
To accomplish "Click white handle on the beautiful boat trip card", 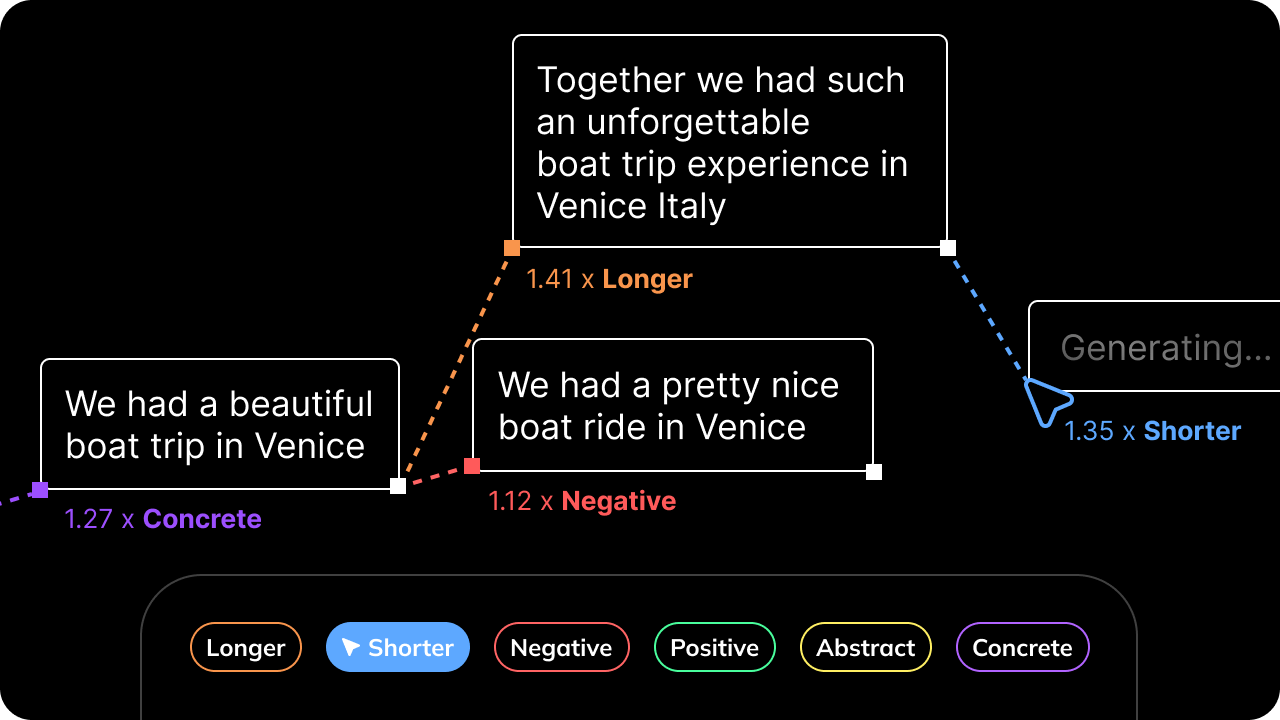I will [398, 486].
